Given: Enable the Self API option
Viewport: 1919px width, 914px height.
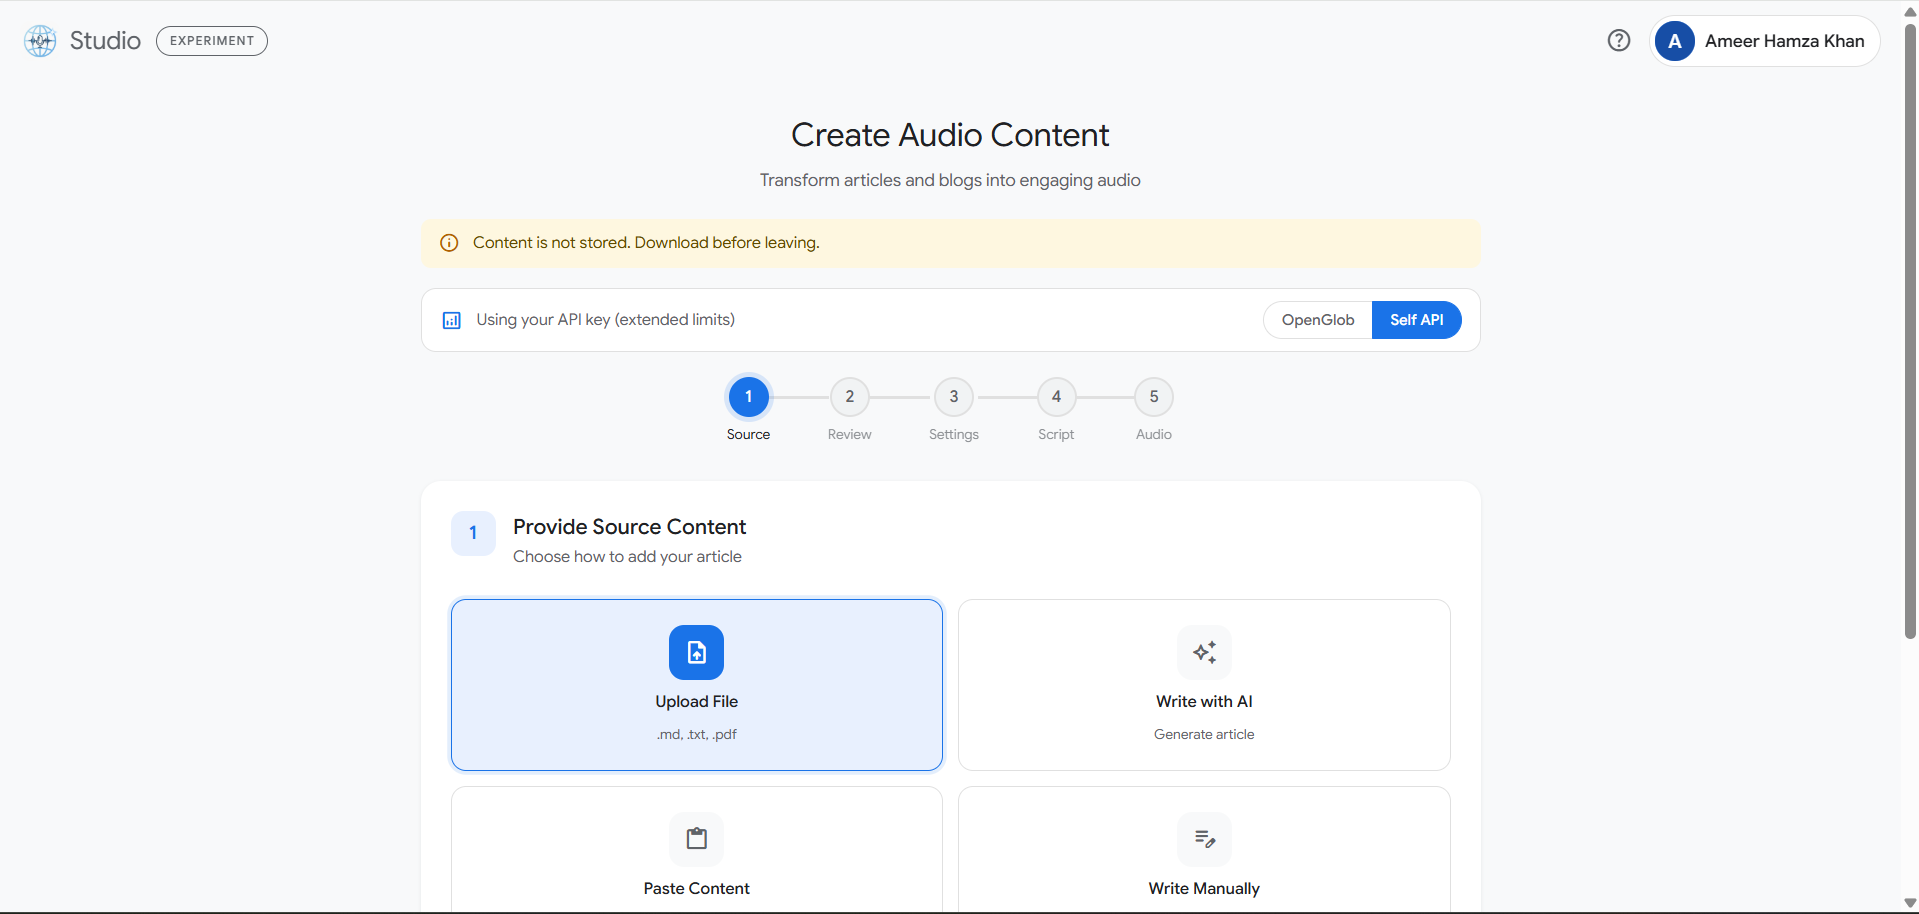Looking at the screenshot, I should [x=1416, y=320].
